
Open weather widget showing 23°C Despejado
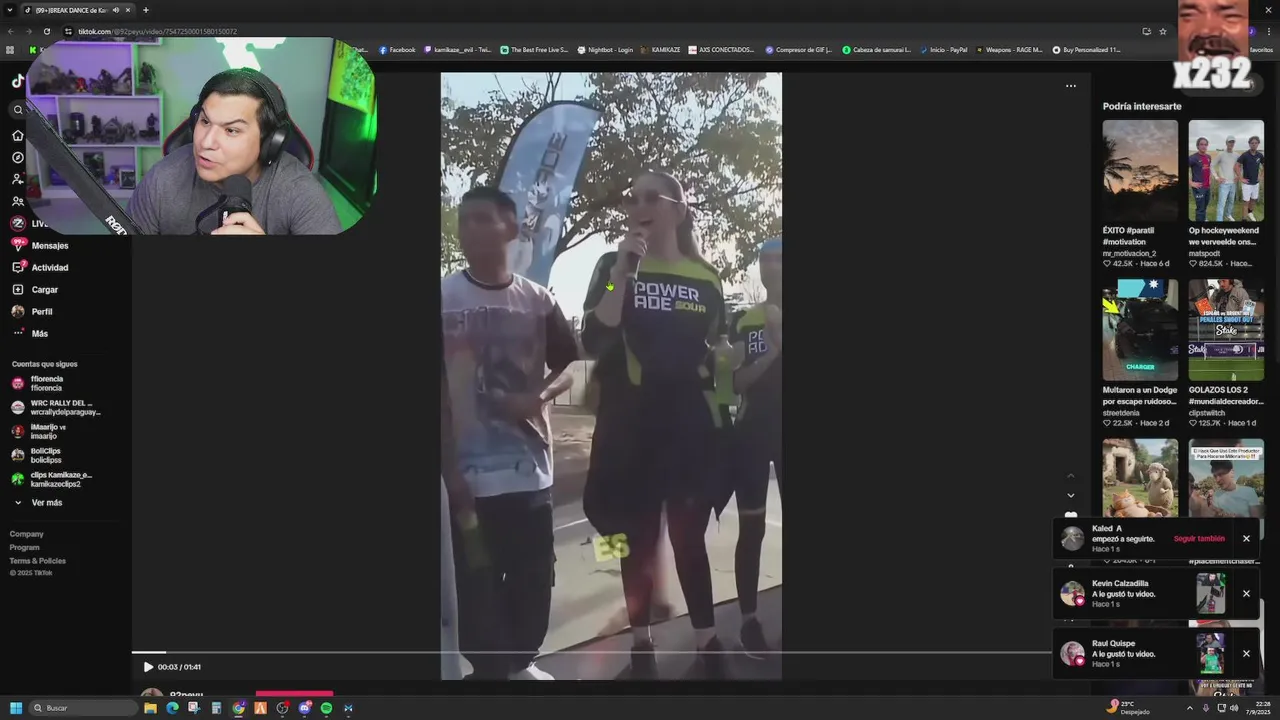coord(1130,708)
